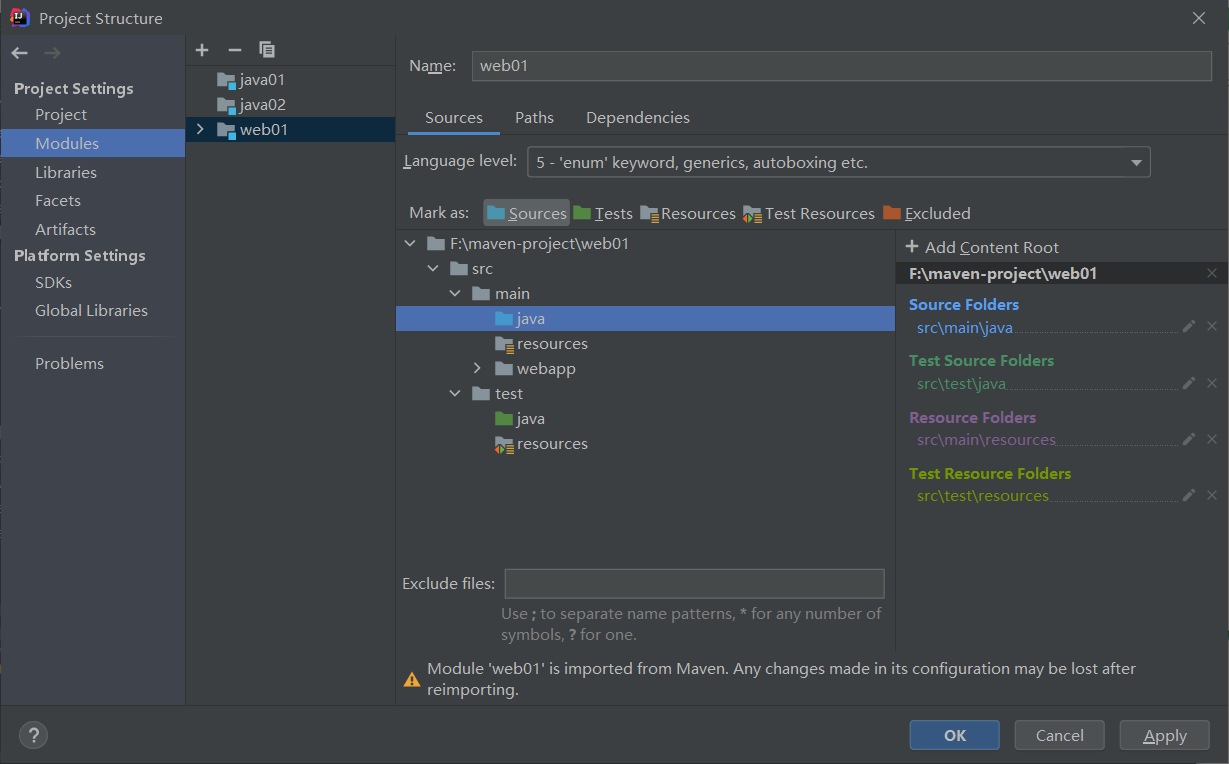1229x764 pixels.
Task: Collapse the F:\maven-project\web01 tree root
Action: coord(409,243)
